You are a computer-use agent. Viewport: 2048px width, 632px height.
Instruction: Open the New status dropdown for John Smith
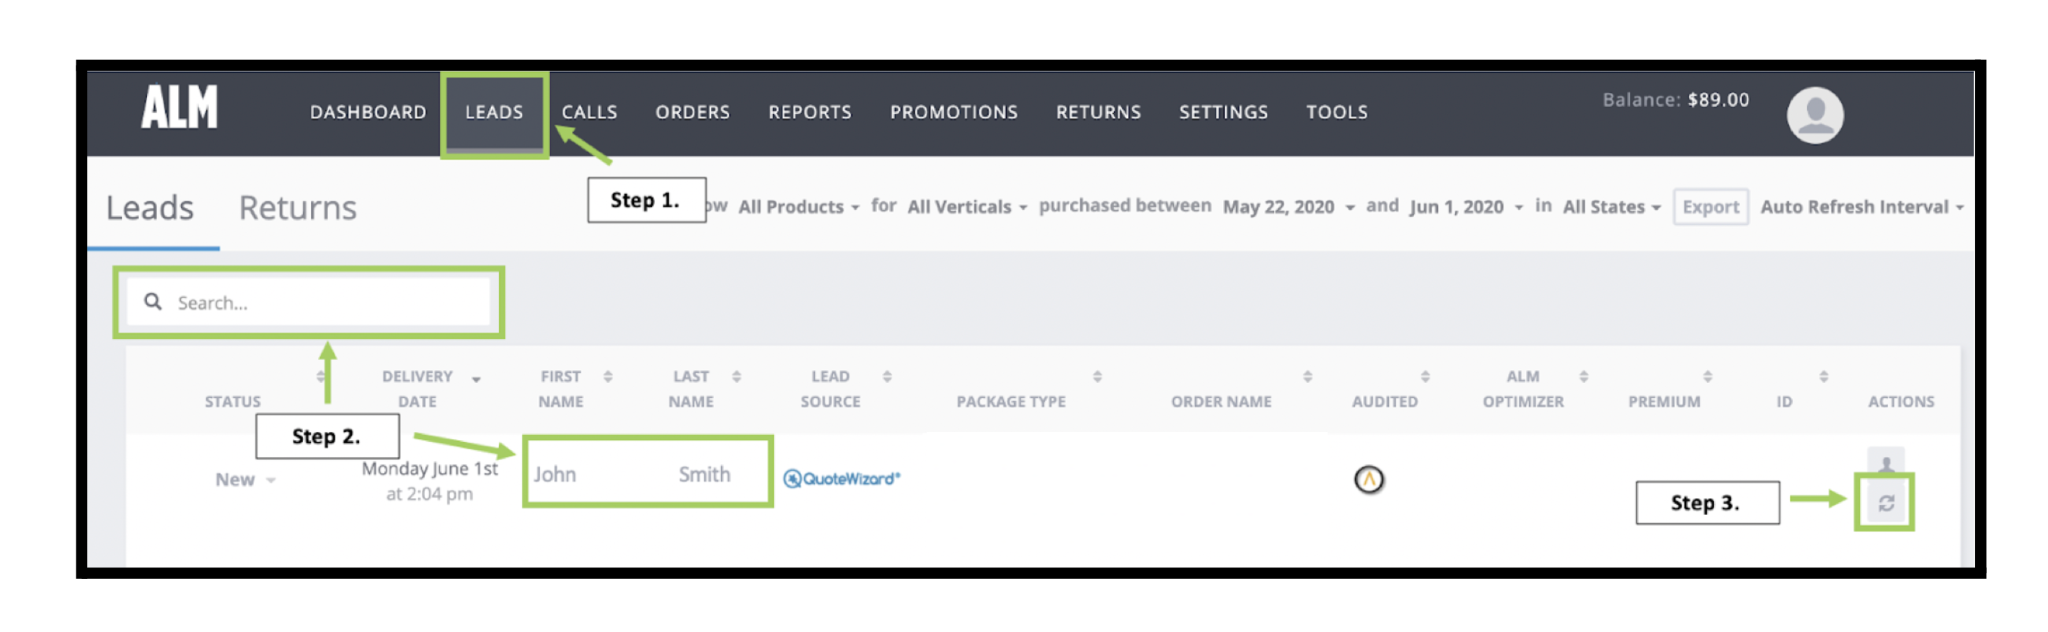pos(245,480)
